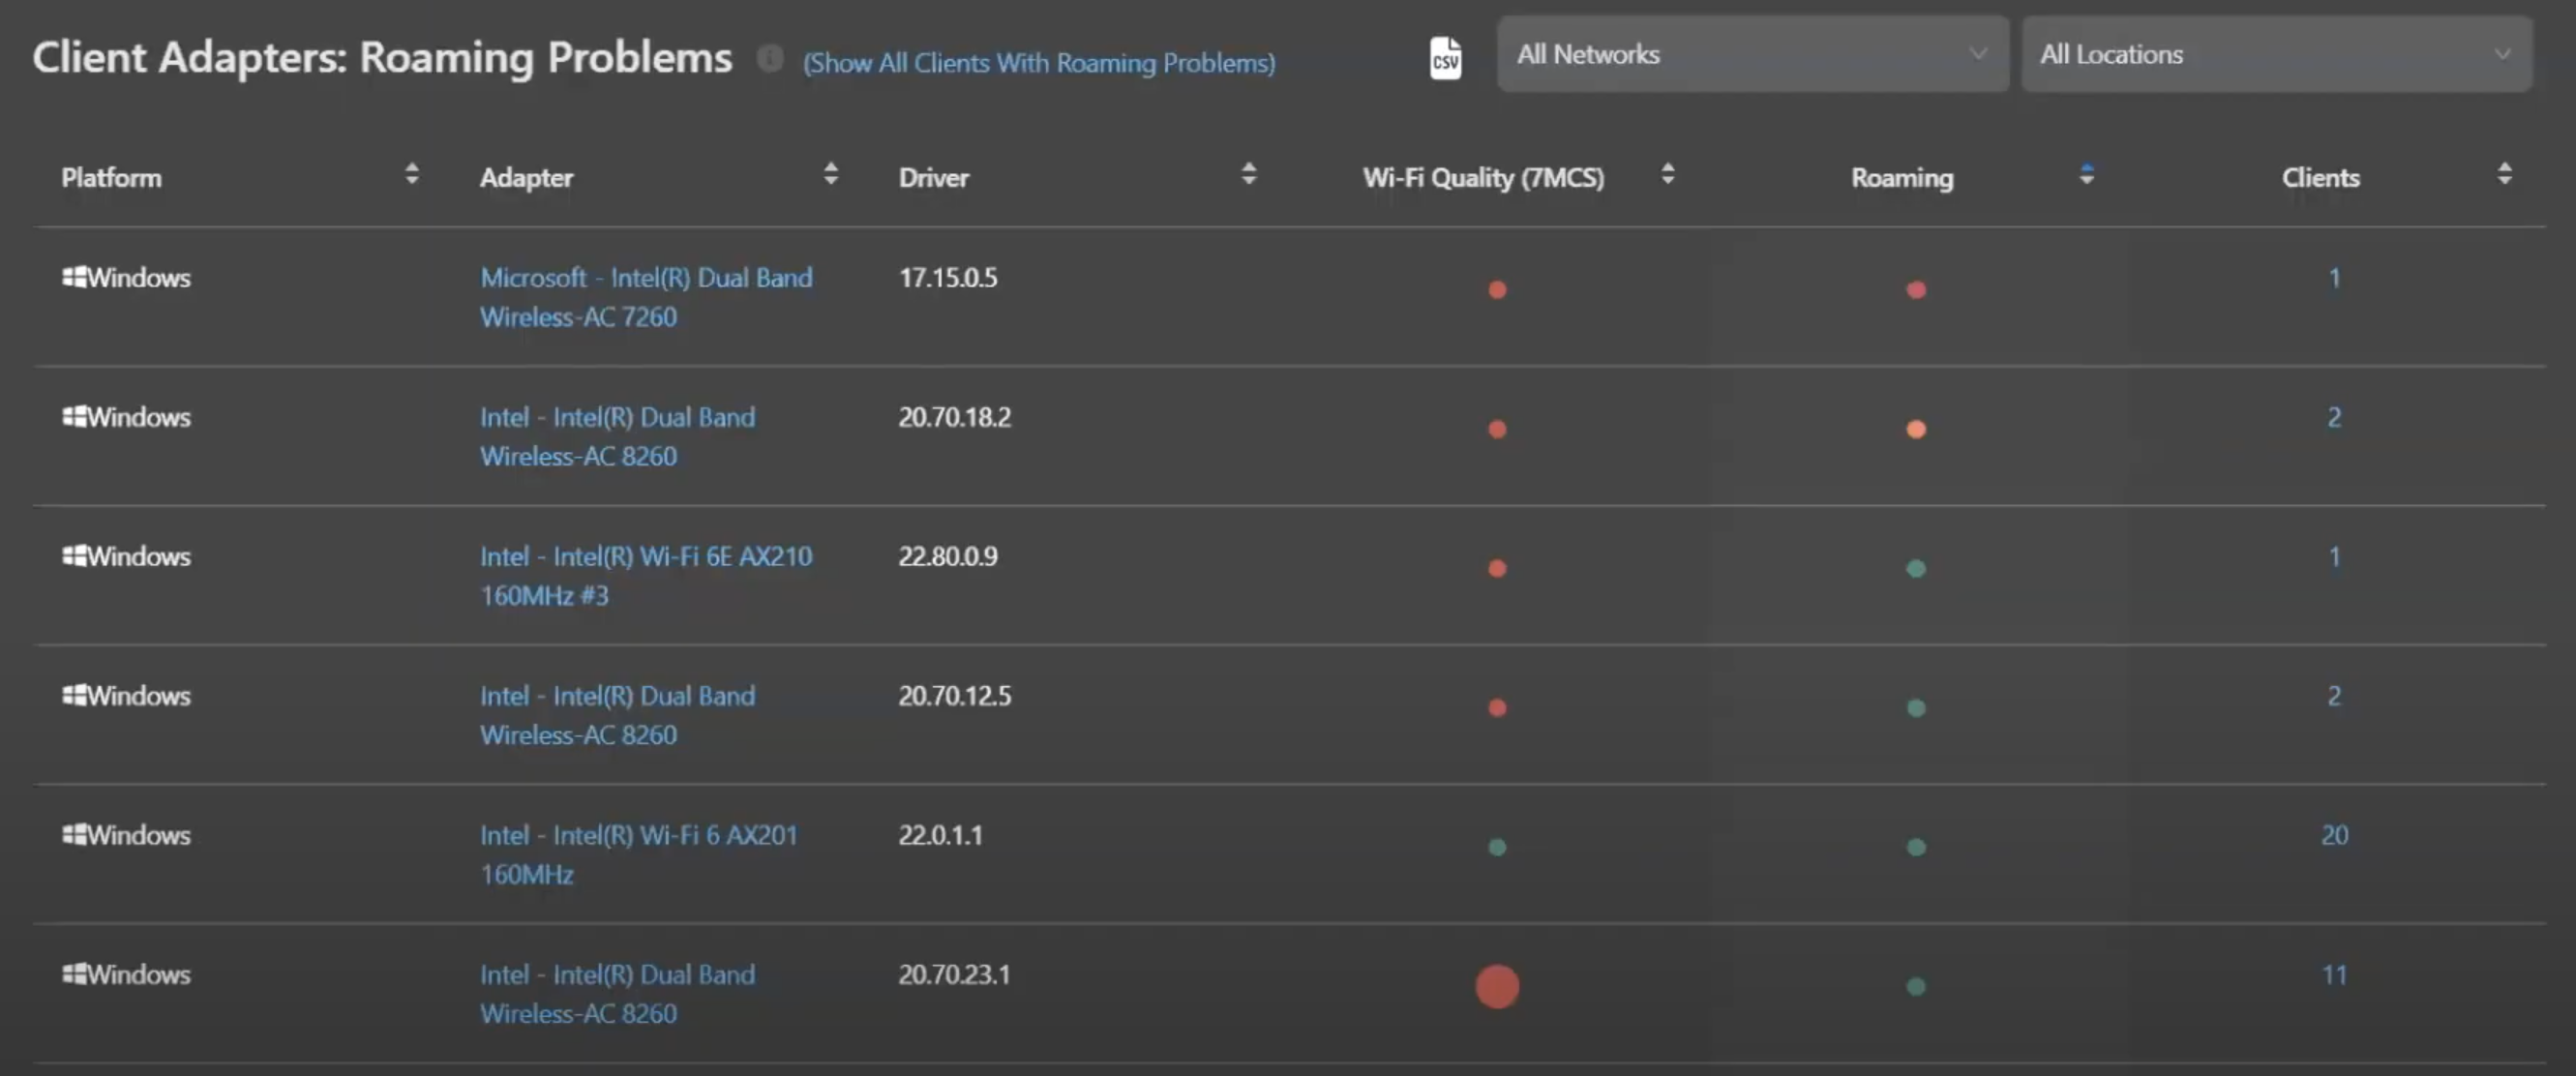The image size is (2576, 1076).
Task: Open the All Locations dropdown
Action: tap(2277, 54)
